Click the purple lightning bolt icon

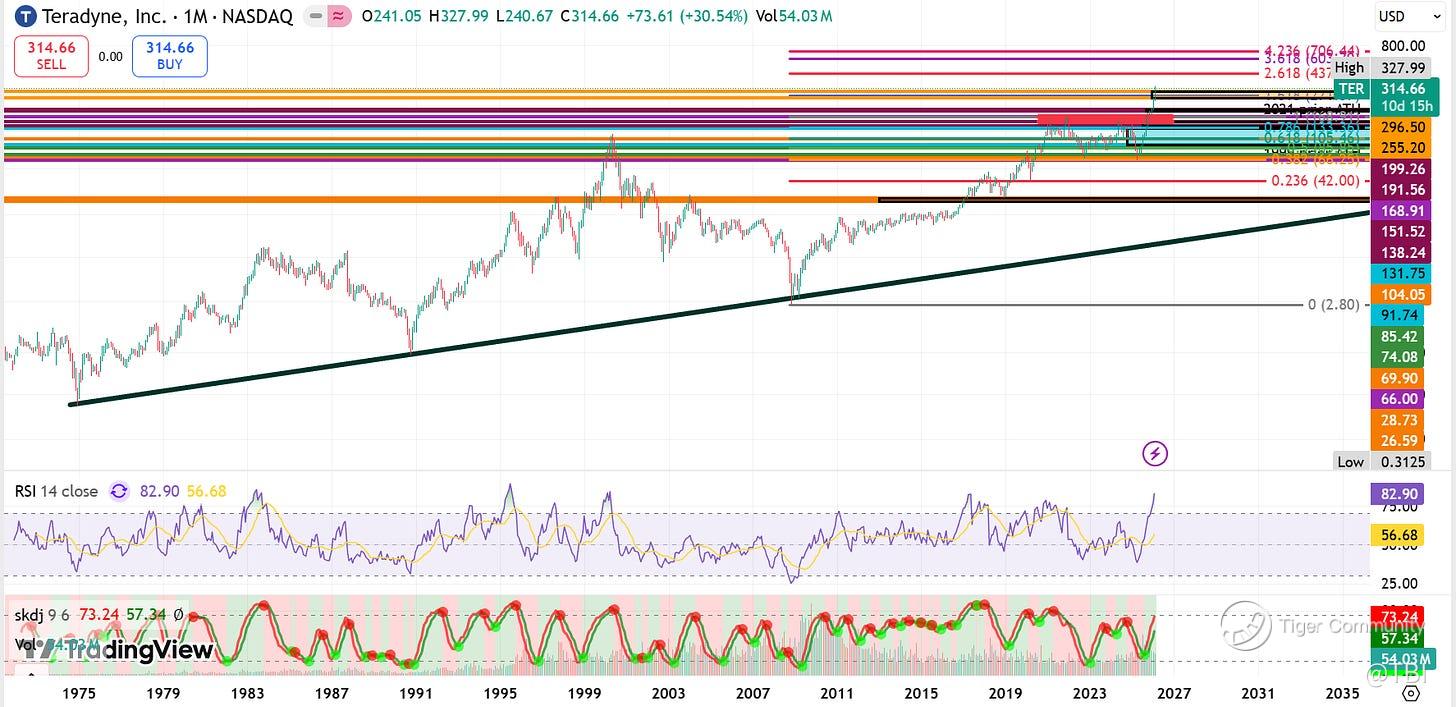(1155, 454)
